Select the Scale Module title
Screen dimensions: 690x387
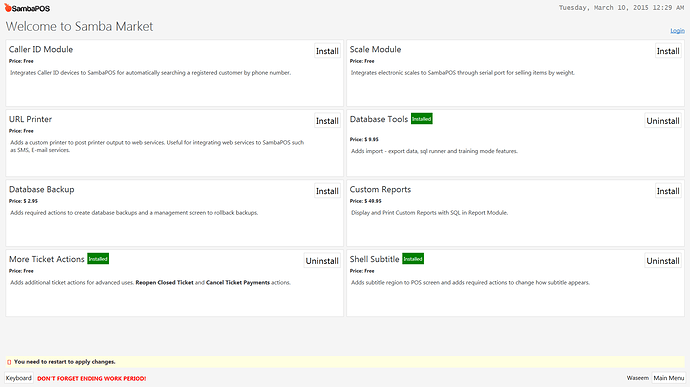pos(375,49)
